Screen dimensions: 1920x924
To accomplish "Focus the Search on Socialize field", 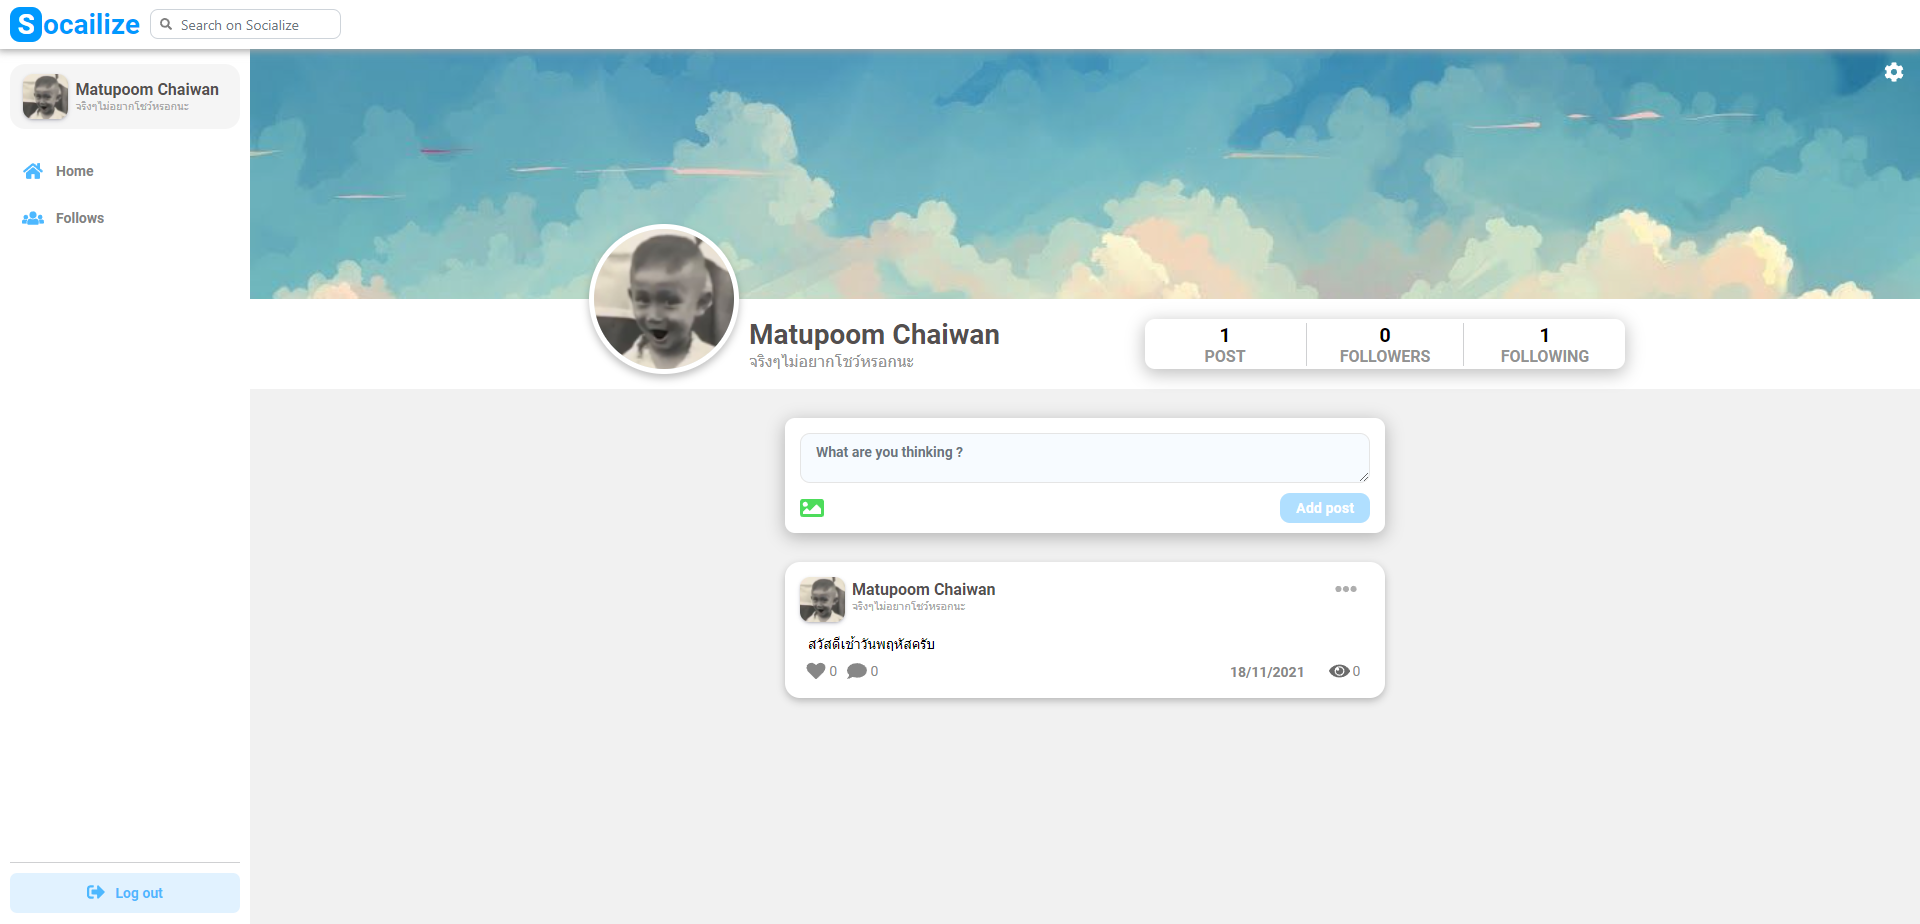I will [245, 24].
